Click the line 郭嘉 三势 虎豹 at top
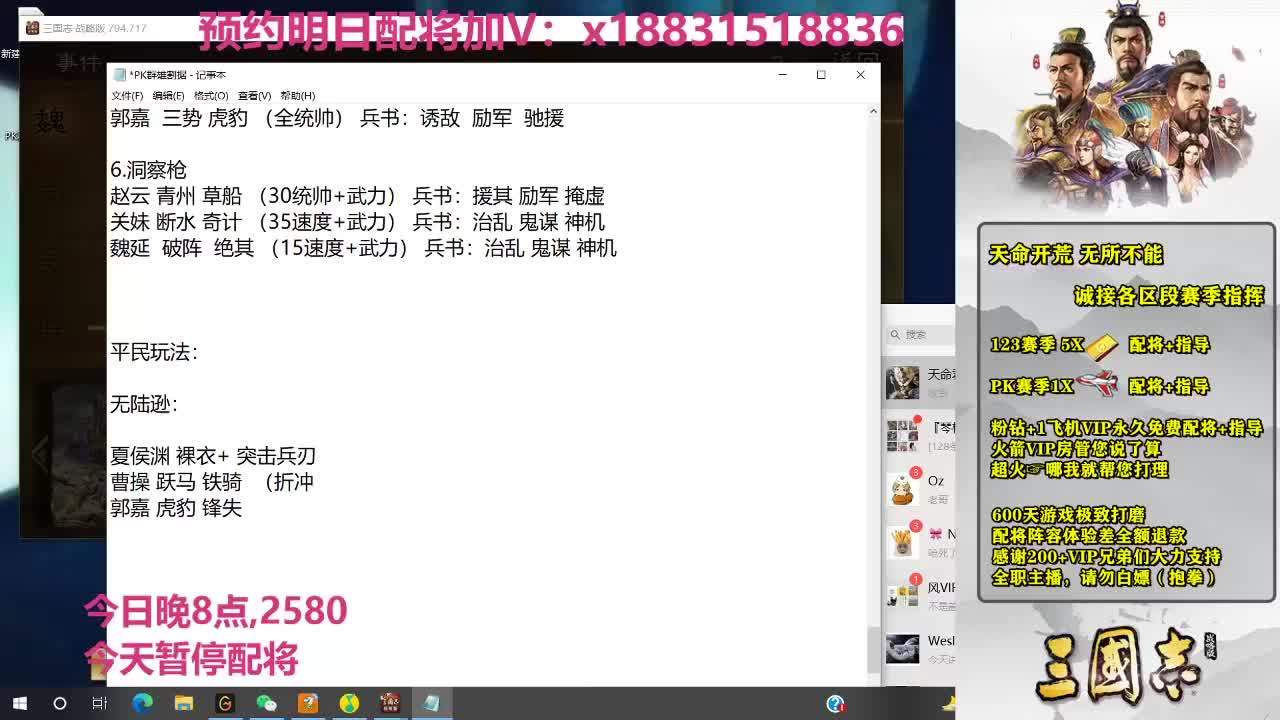 tap(337, 118)
